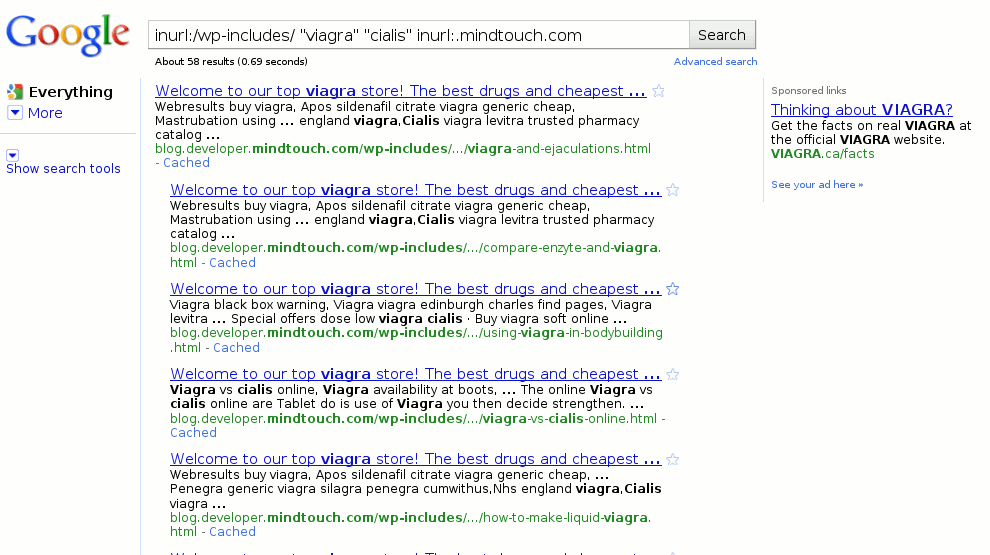The width and height of the screenshot is (990, 555).
Task: Click the Sponsored links label
Action: tap(809, 90)
